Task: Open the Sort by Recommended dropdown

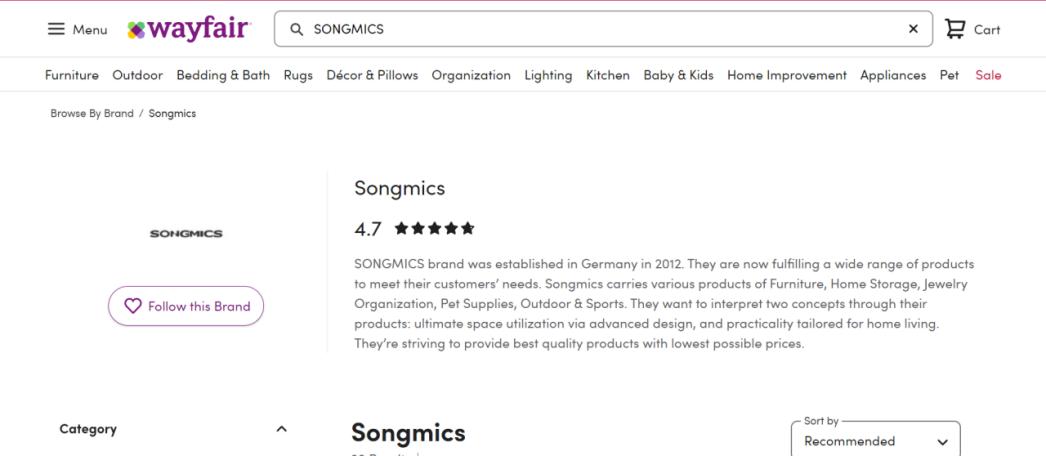Action: [x=875, y=441]
